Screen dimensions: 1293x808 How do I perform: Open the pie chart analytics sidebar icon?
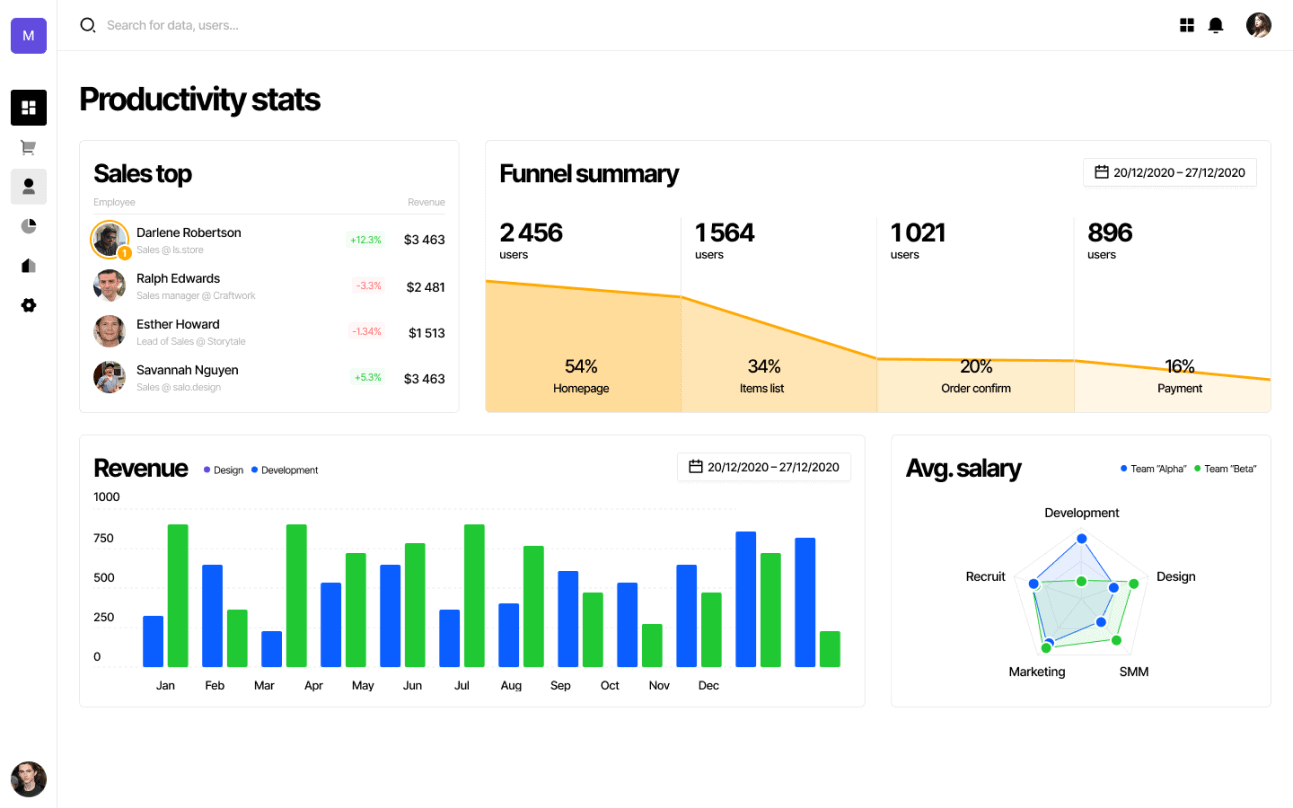(x=28, y=226)
